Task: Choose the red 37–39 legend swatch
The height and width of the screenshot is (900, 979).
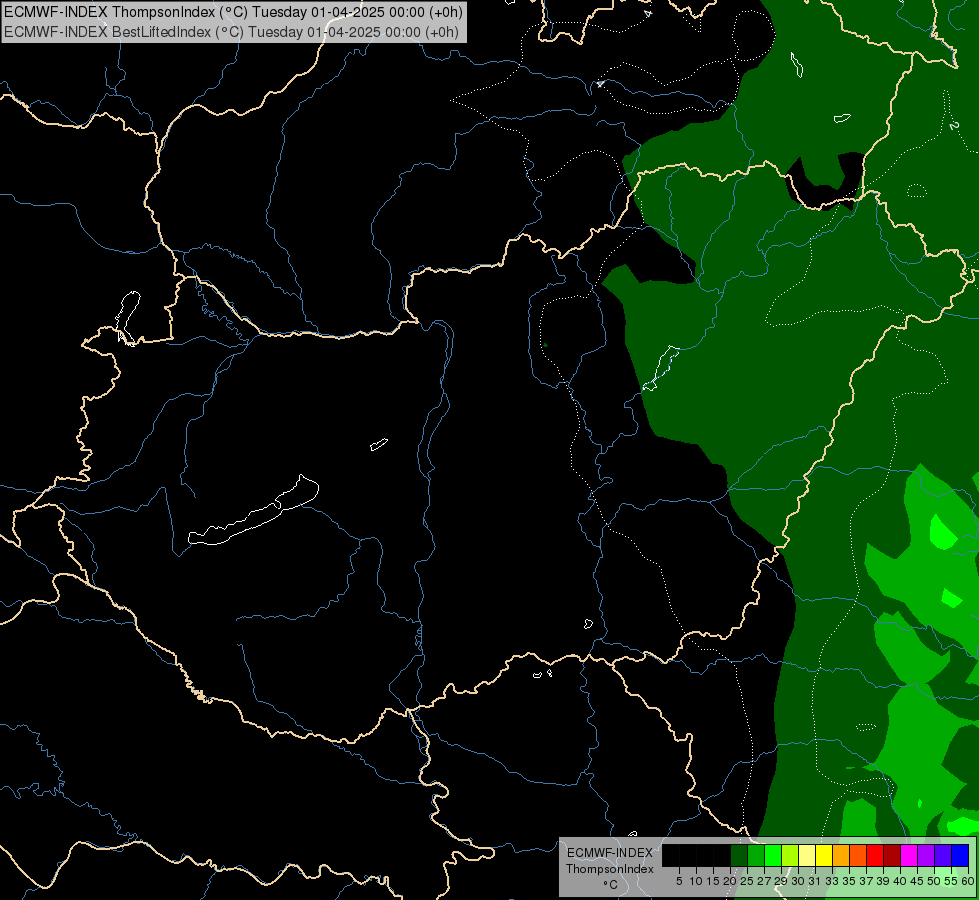Action: [x=875, y=855]
